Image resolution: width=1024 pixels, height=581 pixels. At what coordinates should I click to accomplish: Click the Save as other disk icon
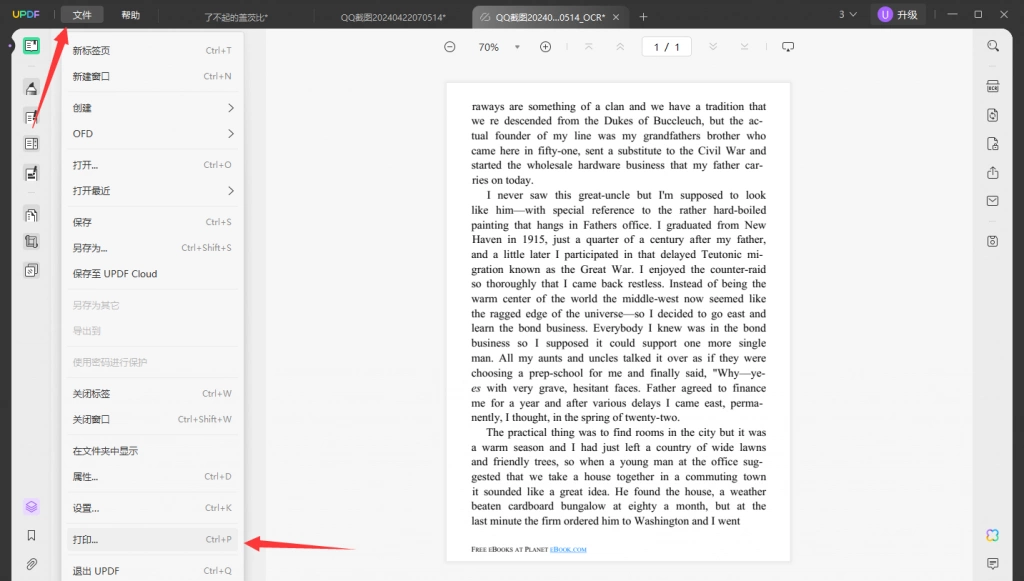click(x=993, y=242)
